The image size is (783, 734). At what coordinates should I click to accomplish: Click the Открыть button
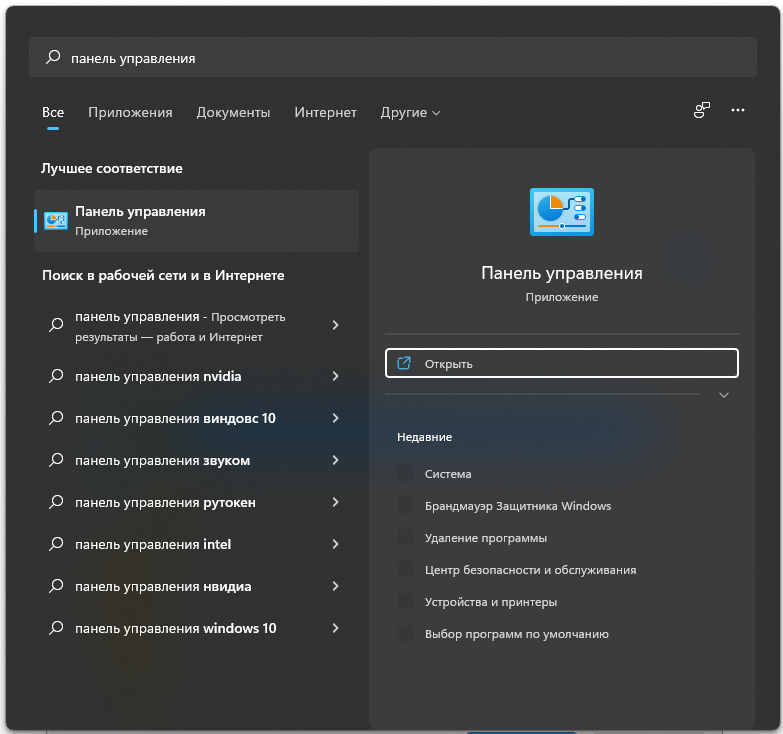(x=562, y=363)
